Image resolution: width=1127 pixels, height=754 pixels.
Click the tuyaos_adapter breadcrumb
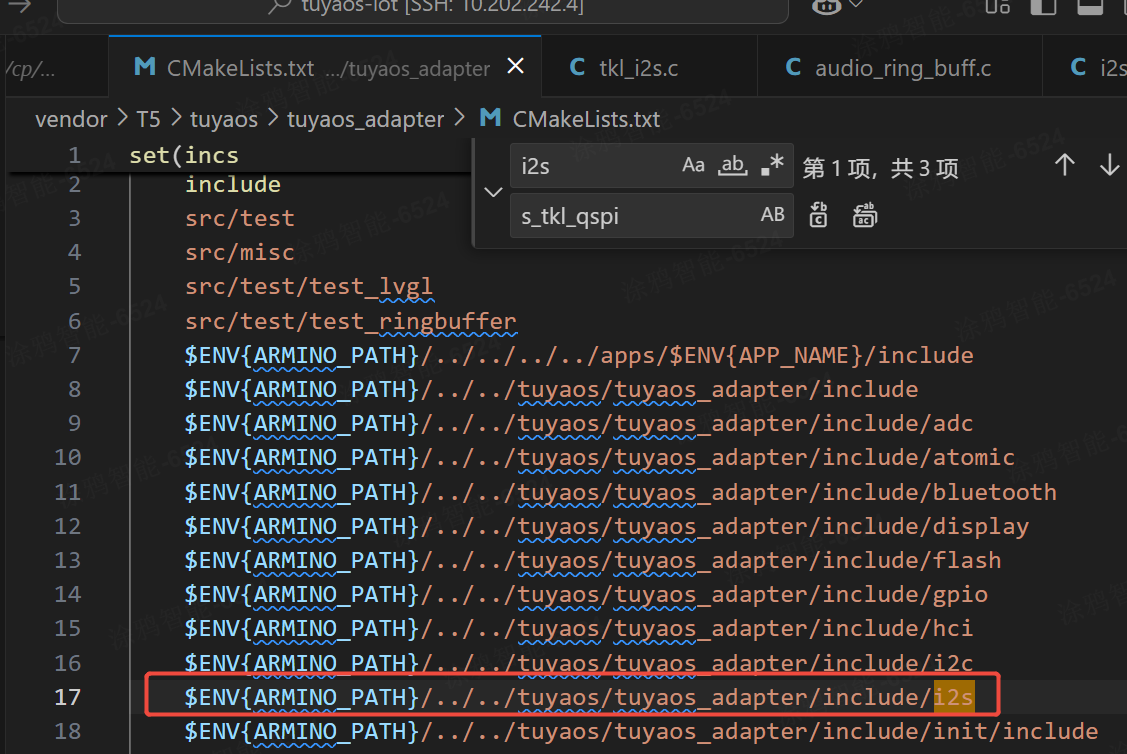click(x=365, y=119)
